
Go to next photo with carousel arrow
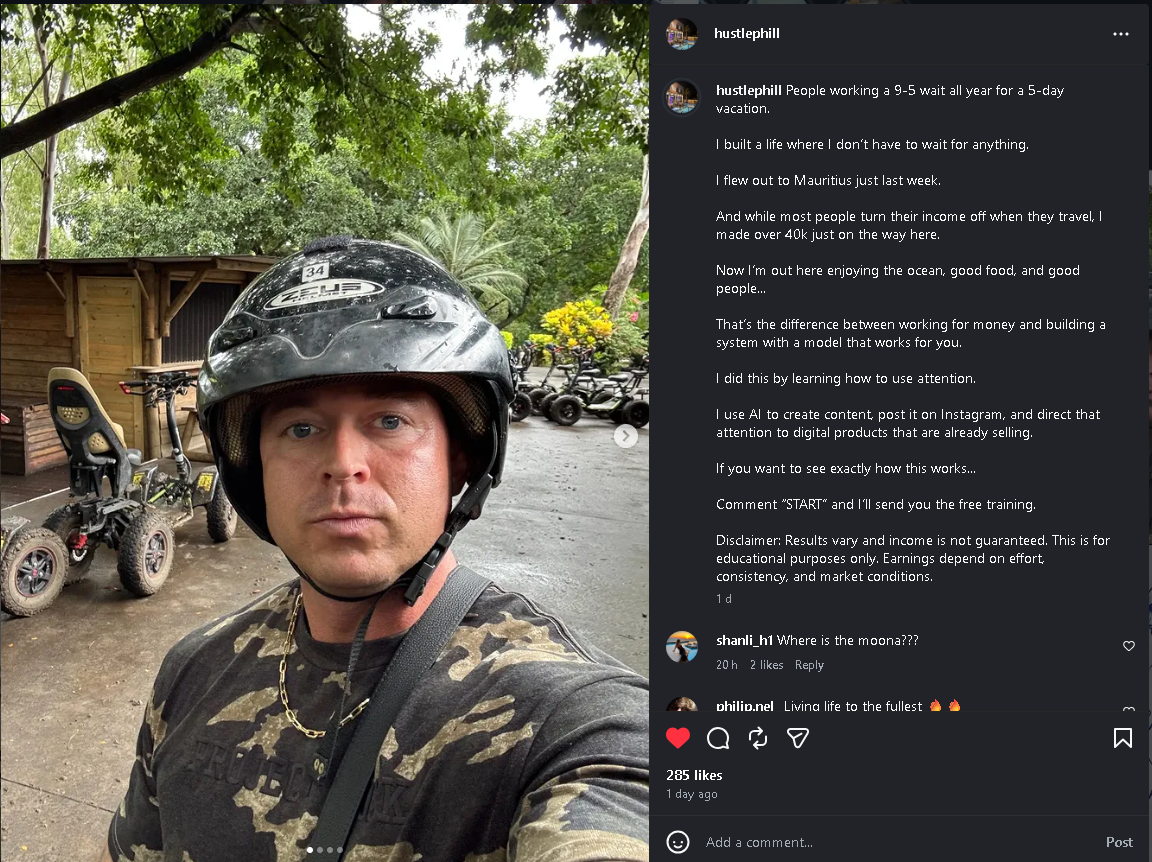(x=626, y=436)
